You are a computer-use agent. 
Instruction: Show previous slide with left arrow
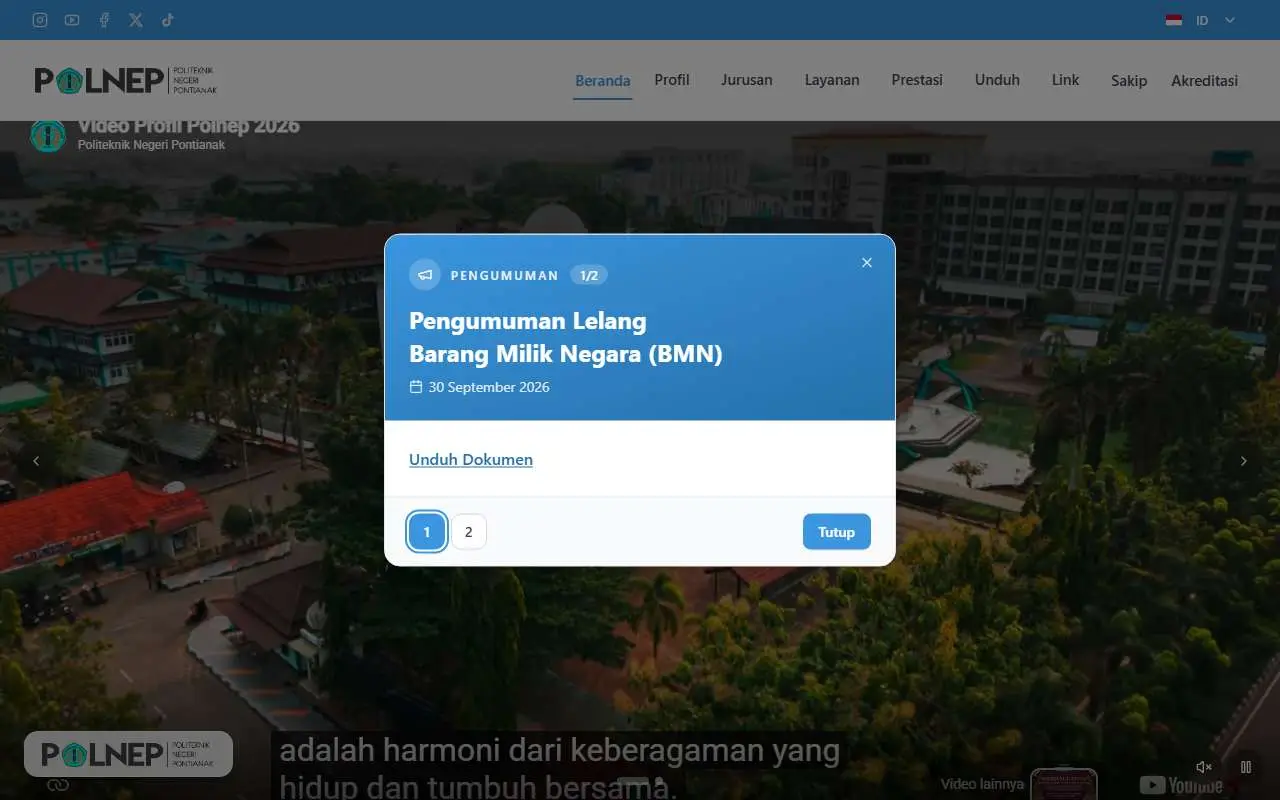[36, 461]
